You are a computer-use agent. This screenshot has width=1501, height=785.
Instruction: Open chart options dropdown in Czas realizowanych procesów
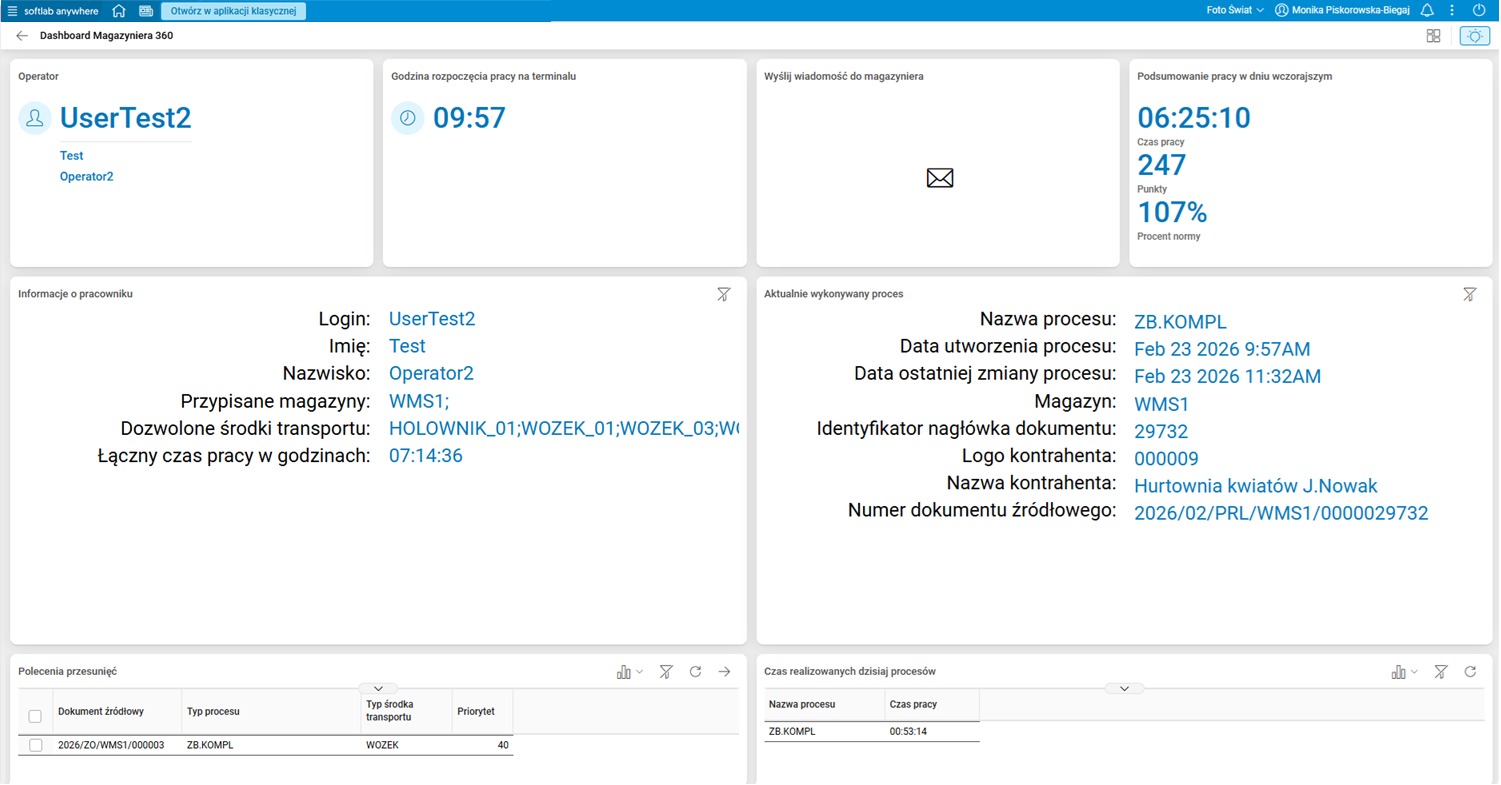coord(1405,672)
